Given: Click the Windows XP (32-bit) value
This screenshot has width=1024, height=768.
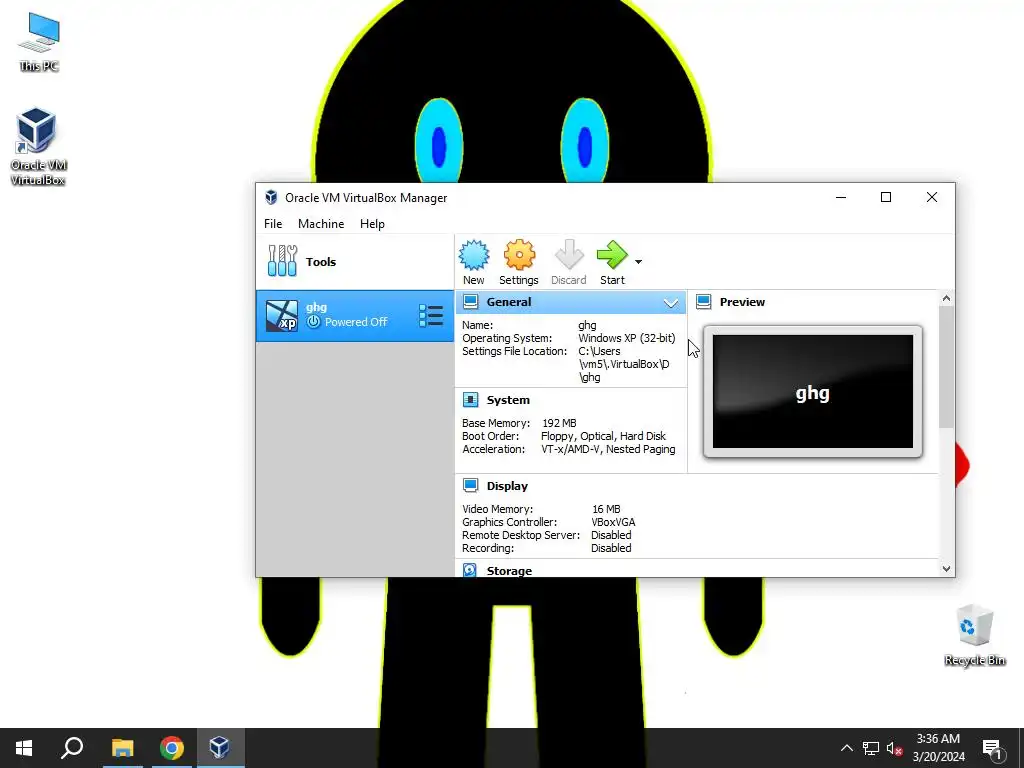Looking at the screenshot, I should click(626, 338).
